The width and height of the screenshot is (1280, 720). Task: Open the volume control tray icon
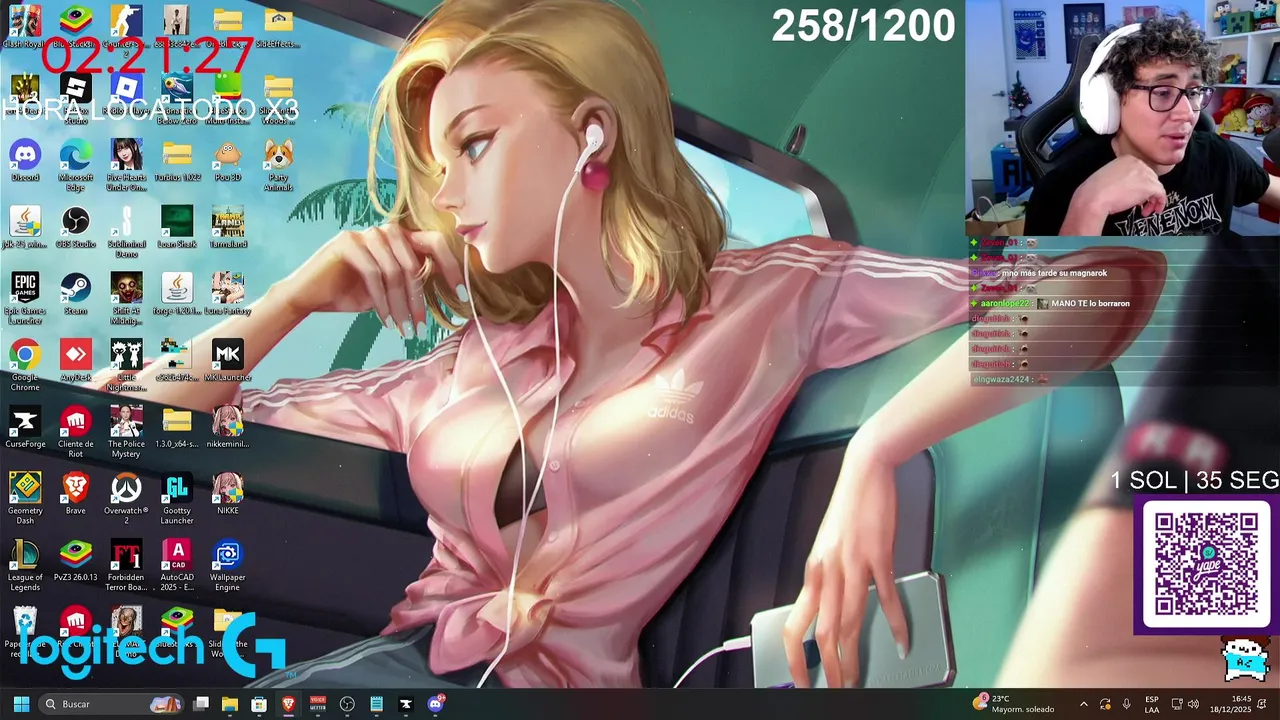coord(1193,704)
